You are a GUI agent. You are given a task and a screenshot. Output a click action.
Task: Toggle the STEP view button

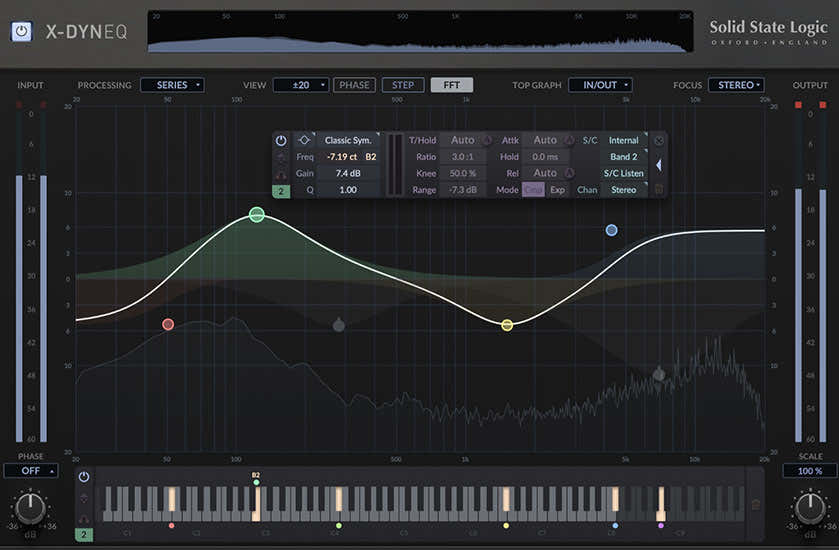tap(403, 85)
